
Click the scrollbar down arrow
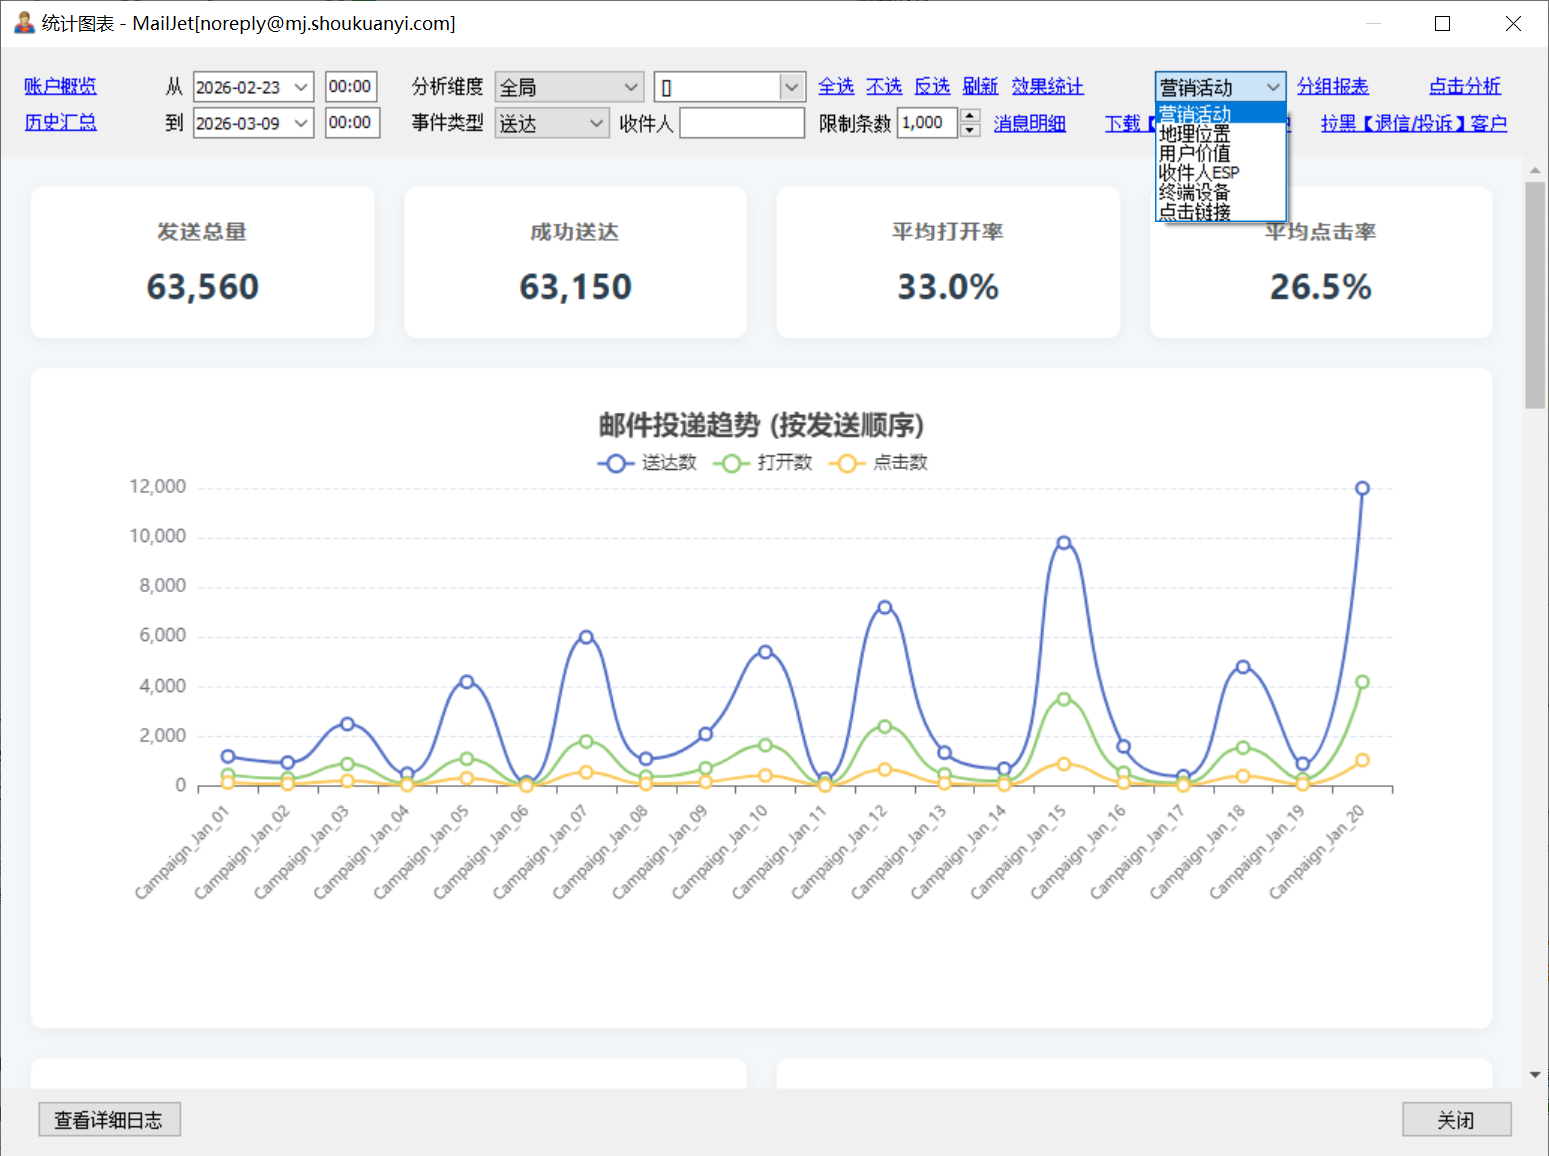point(1535,1075)
